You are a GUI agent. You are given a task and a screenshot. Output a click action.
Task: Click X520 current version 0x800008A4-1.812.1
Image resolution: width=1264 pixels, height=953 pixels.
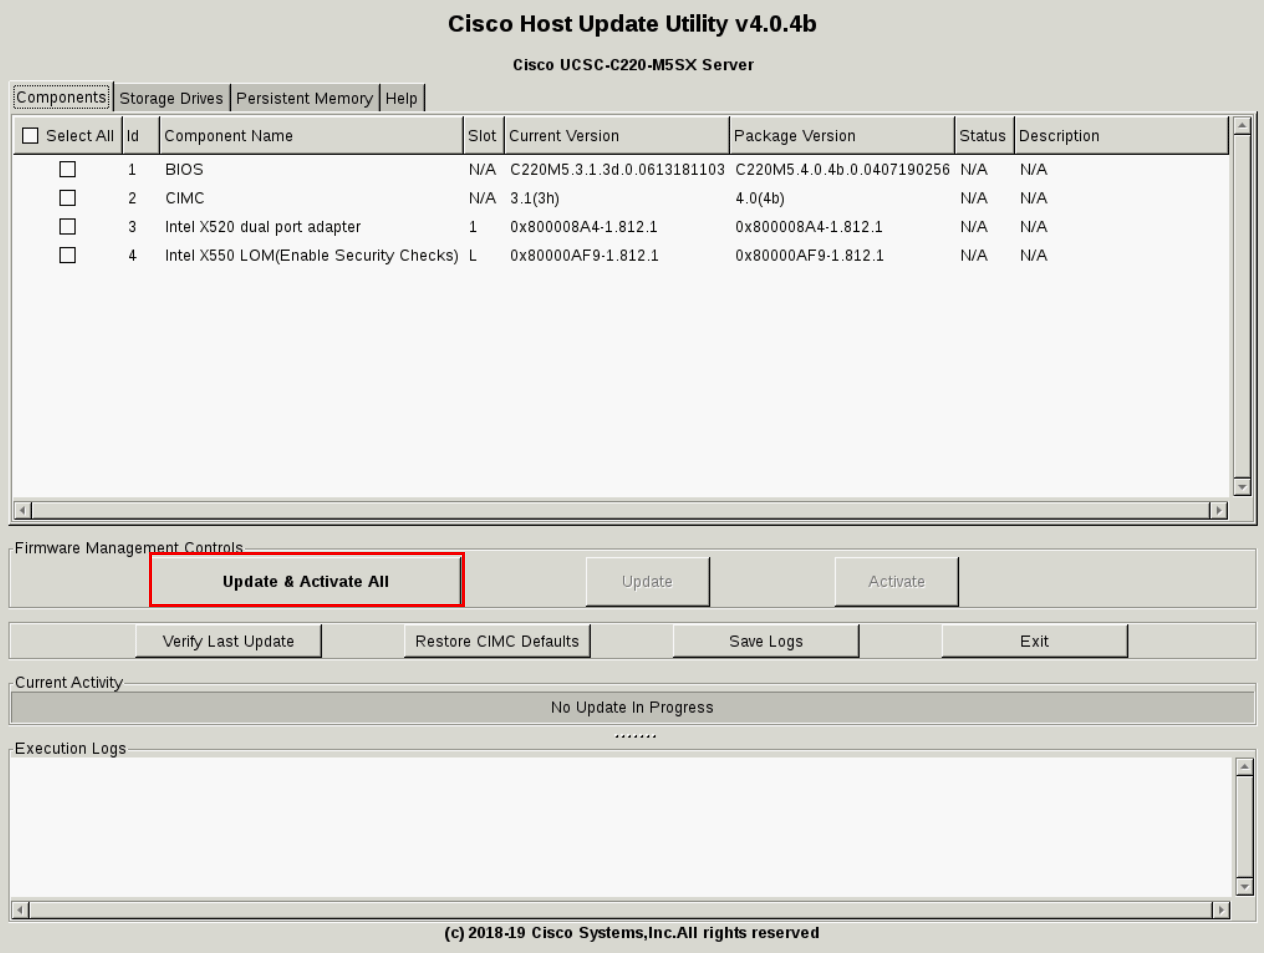pyautogui.click(x=584, y=227)
